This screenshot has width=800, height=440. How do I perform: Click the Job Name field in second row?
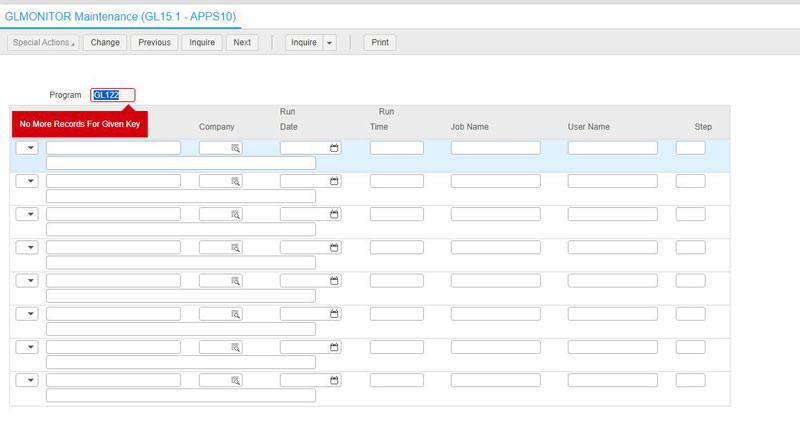click(496, 181)
